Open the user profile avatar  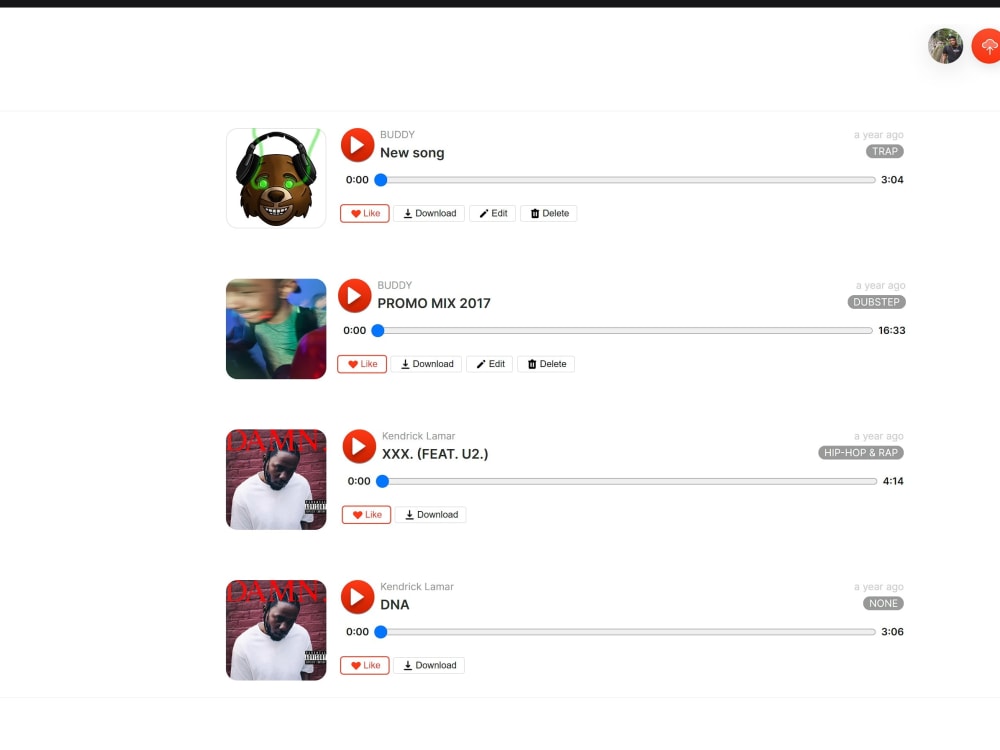pyautogui.click(x=945, y=46)
